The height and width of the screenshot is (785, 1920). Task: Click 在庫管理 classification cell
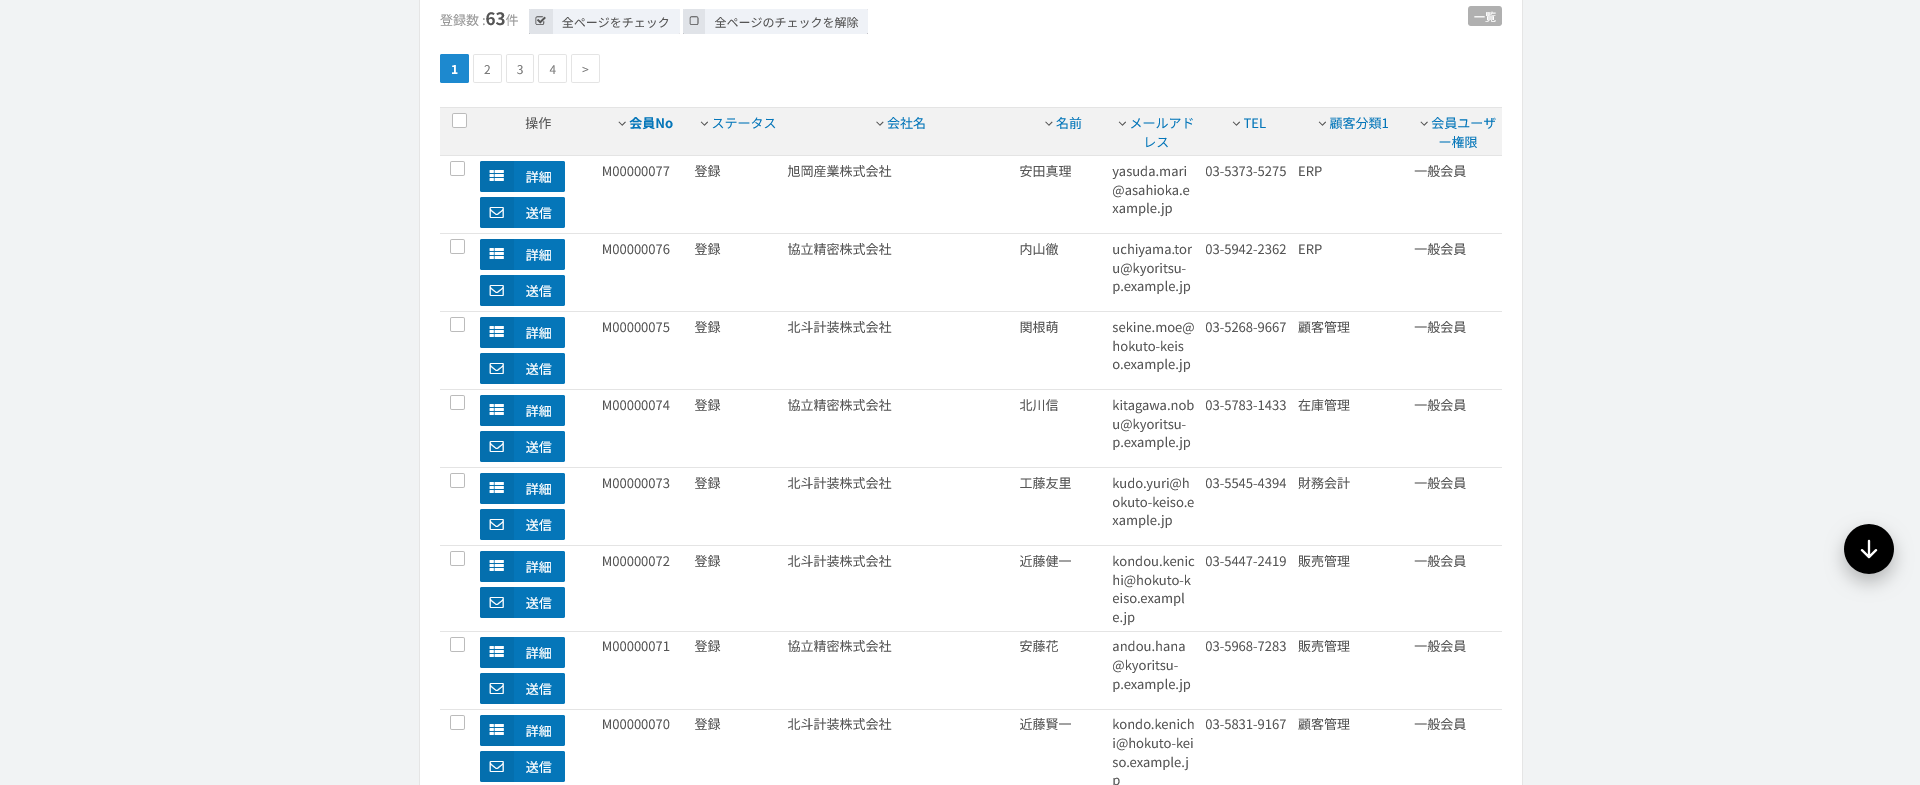1323,405
